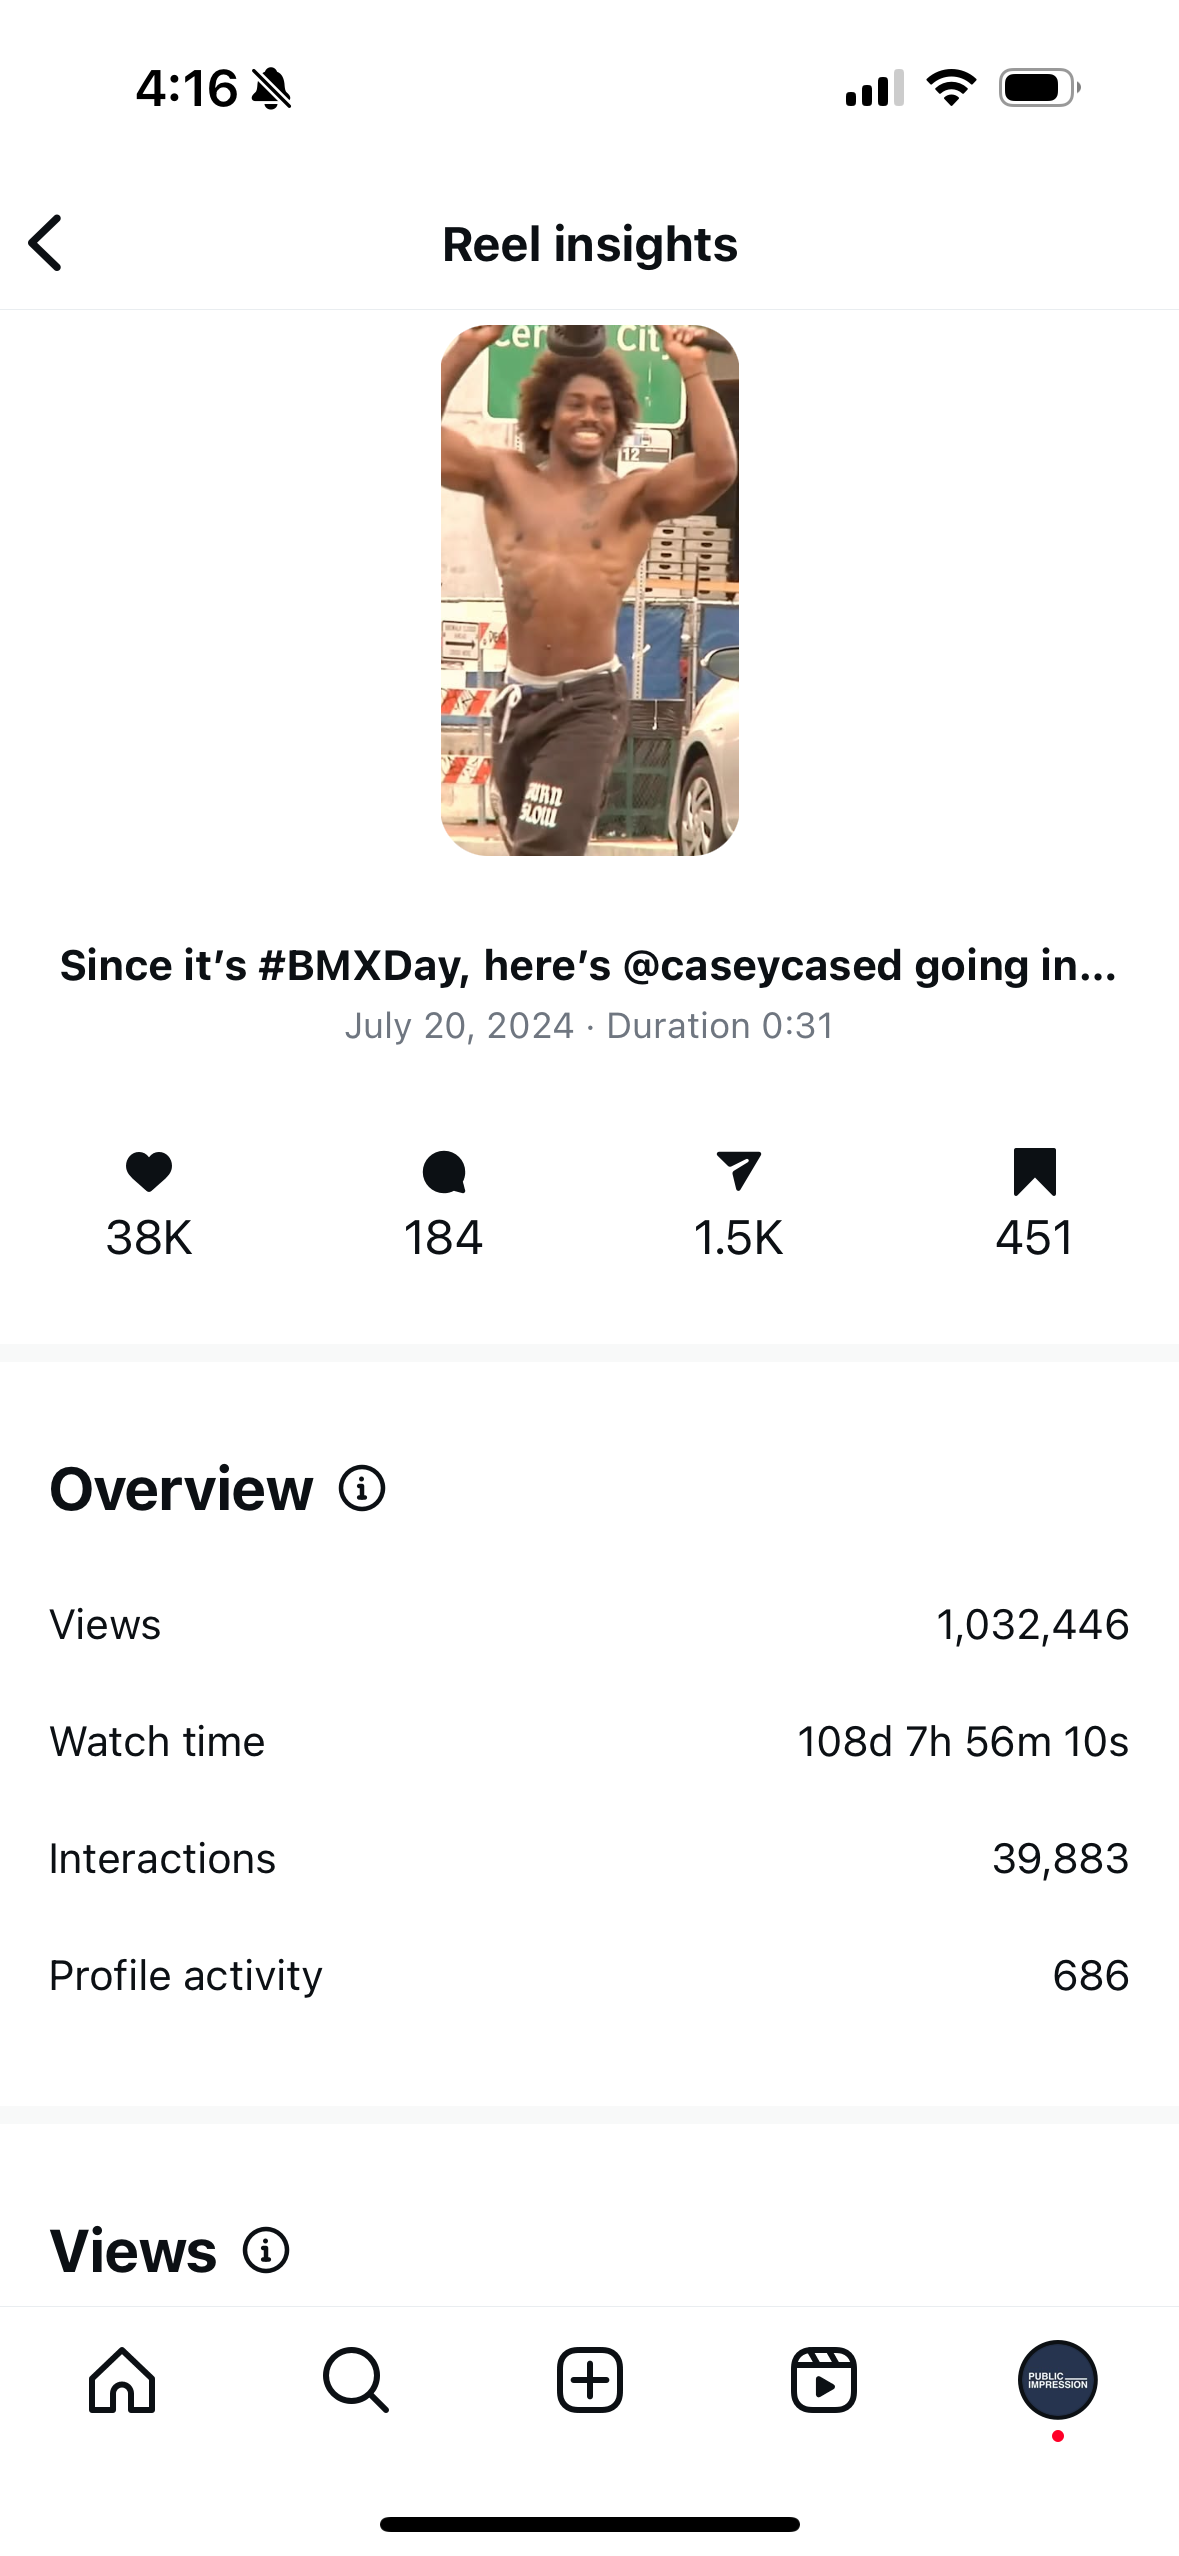The height and width of the screenshot is (2556, 1179).
Task: Switch to the Reels tab
Action: coord(824,2380)
